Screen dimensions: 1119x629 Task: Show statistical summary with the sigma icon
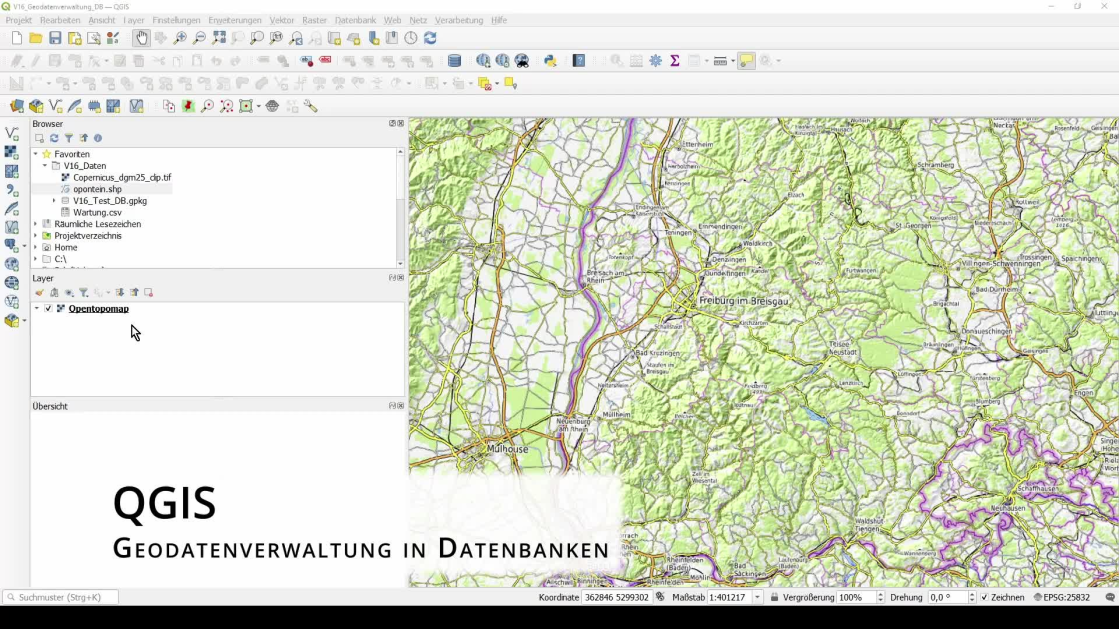click(x=674, y=61)
